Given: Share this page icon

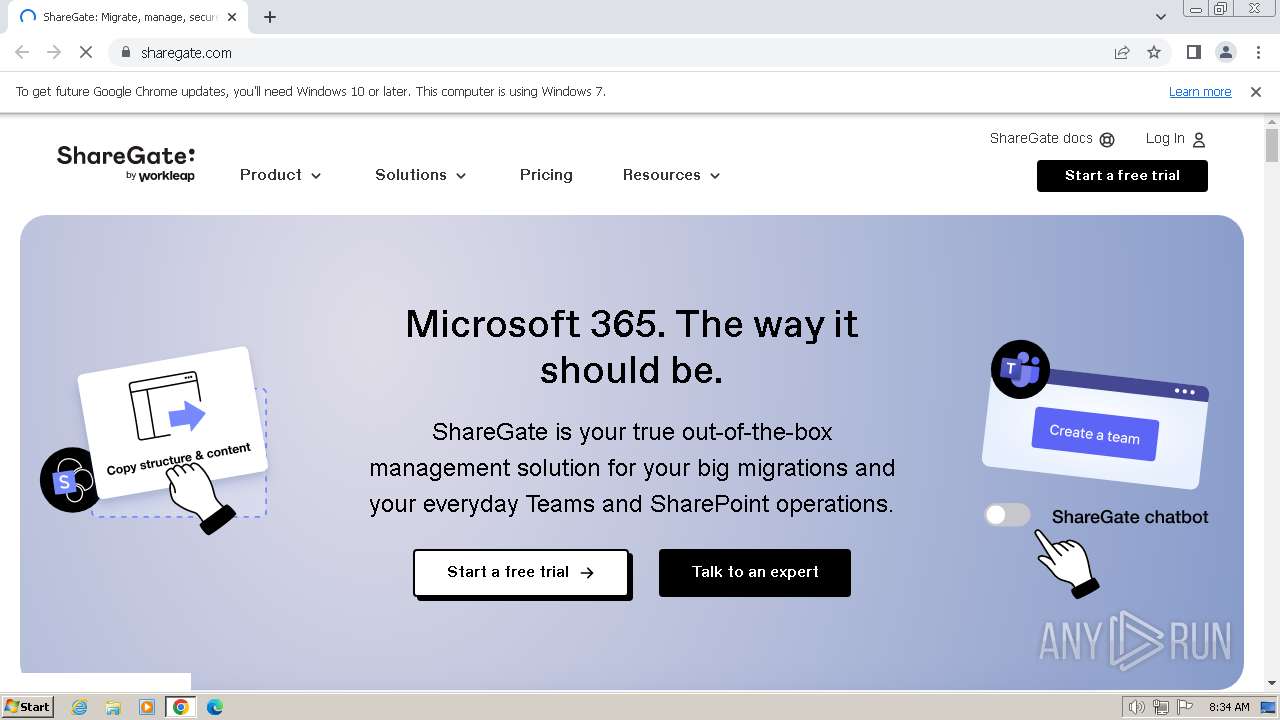Looking at the screenshot, I should 1122,53.
